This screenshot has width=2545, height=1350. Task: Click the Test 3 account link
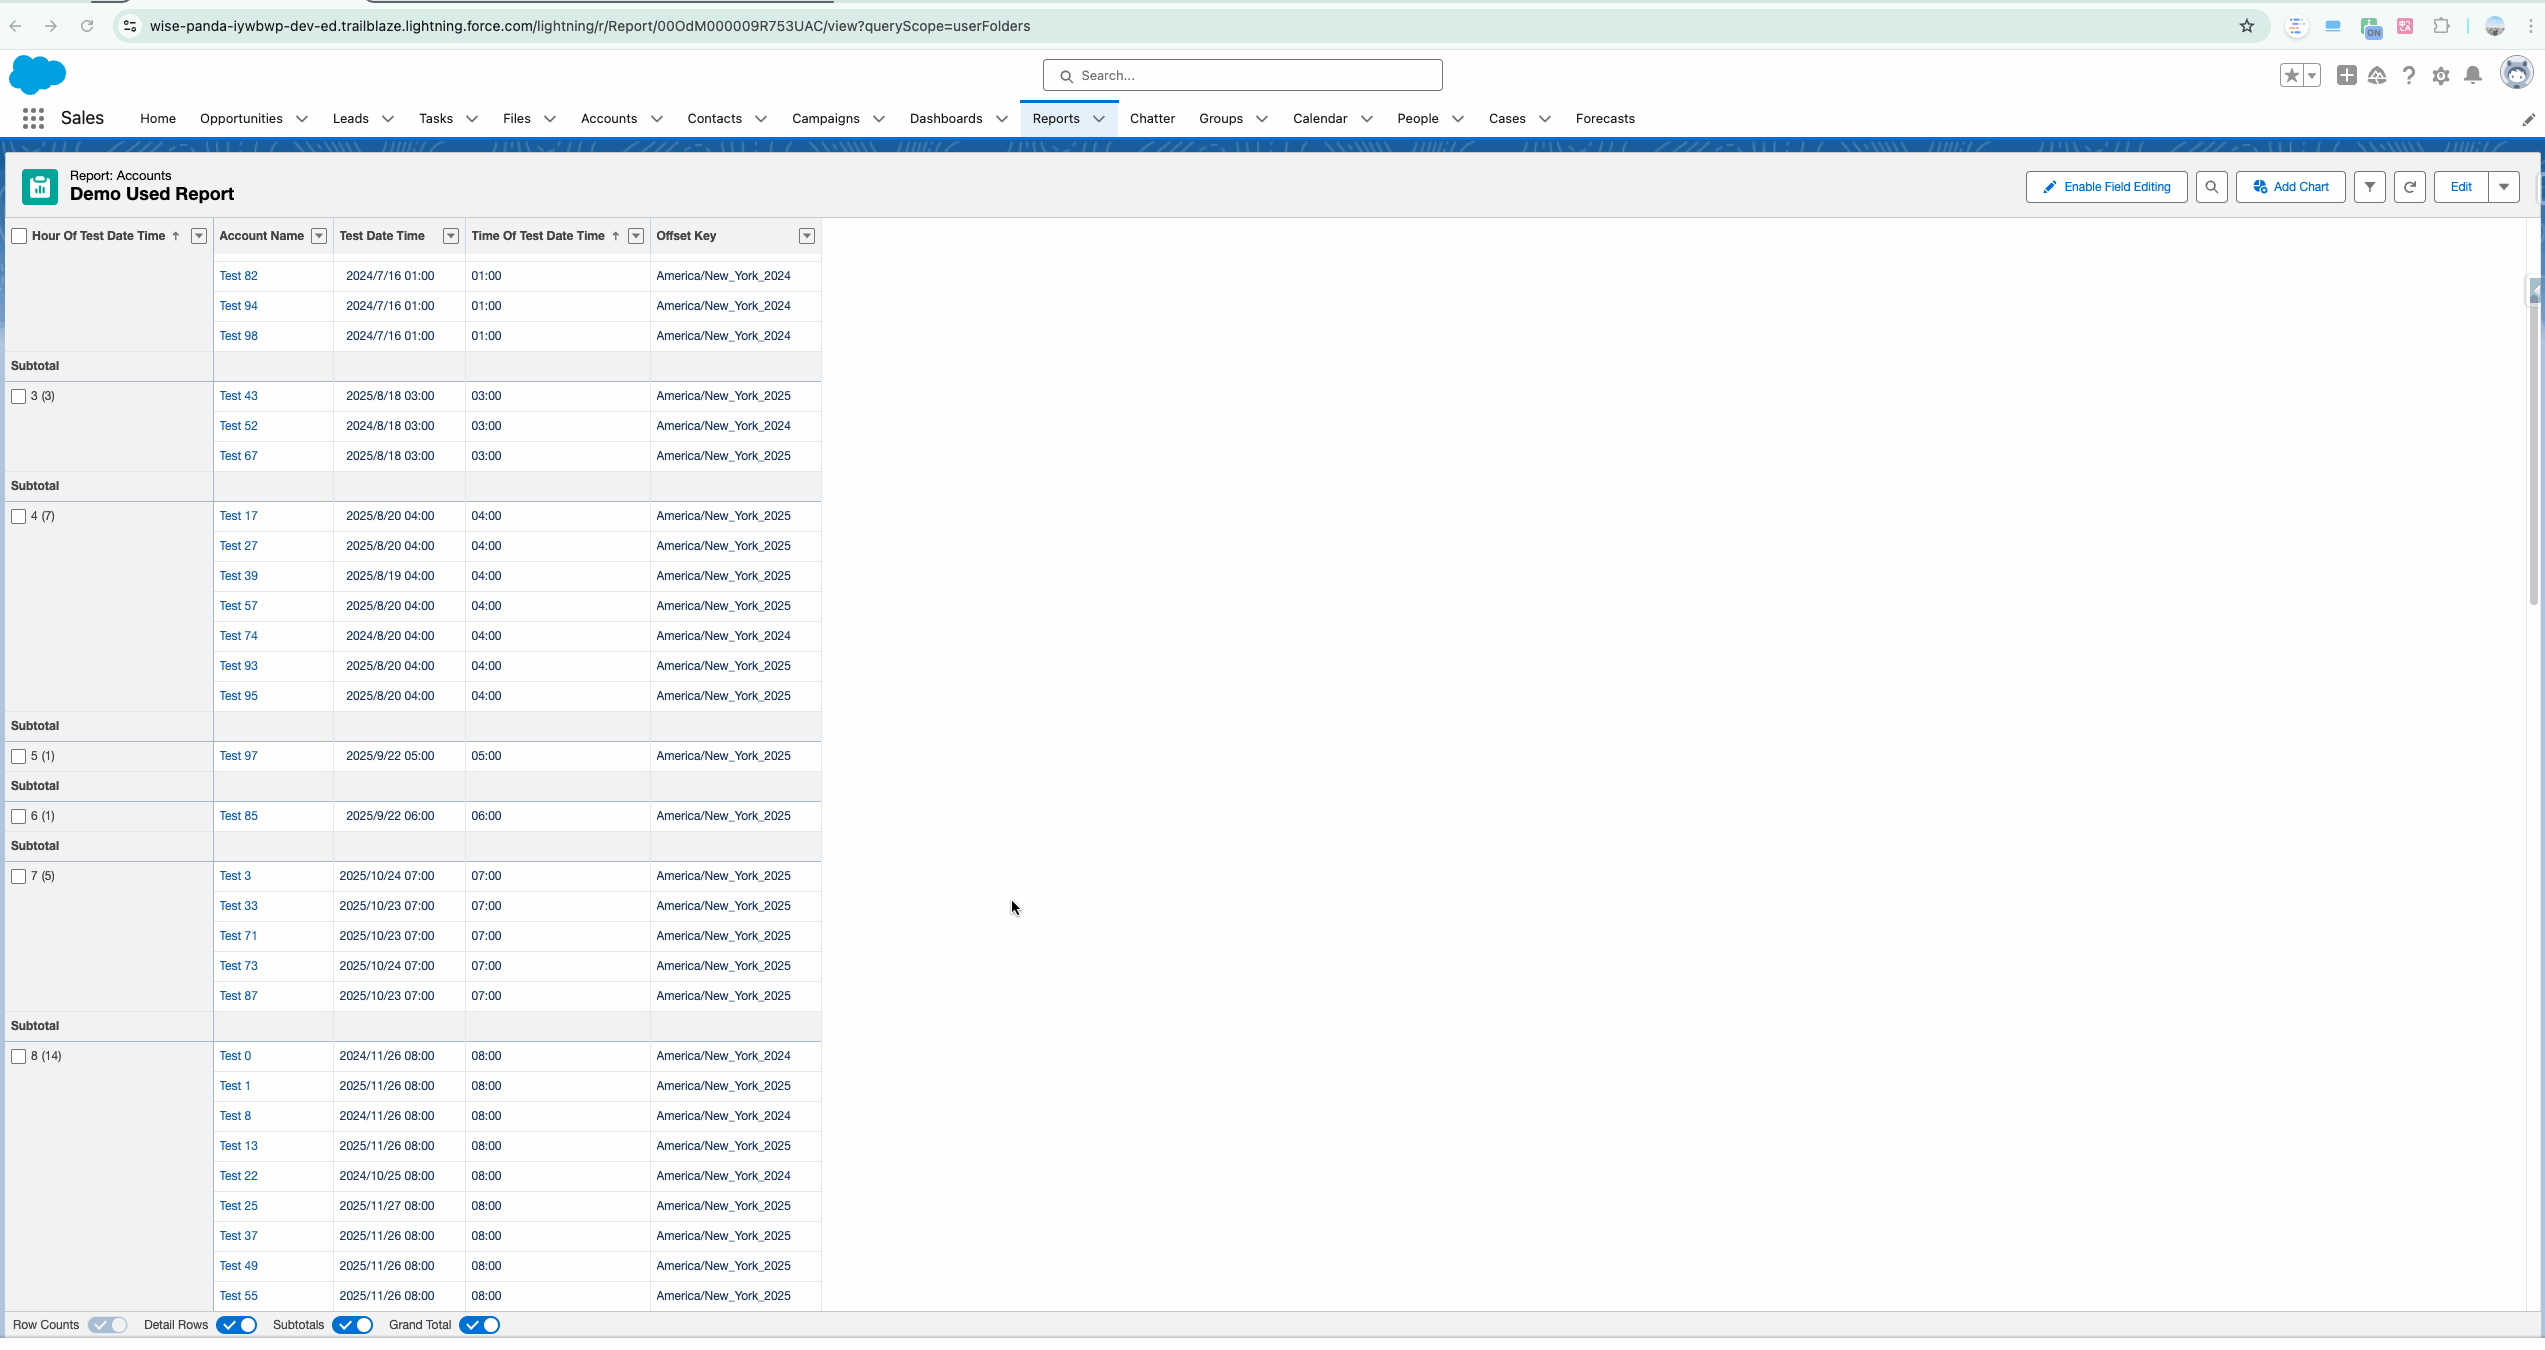pyautogui.click(x=234, y=875)
